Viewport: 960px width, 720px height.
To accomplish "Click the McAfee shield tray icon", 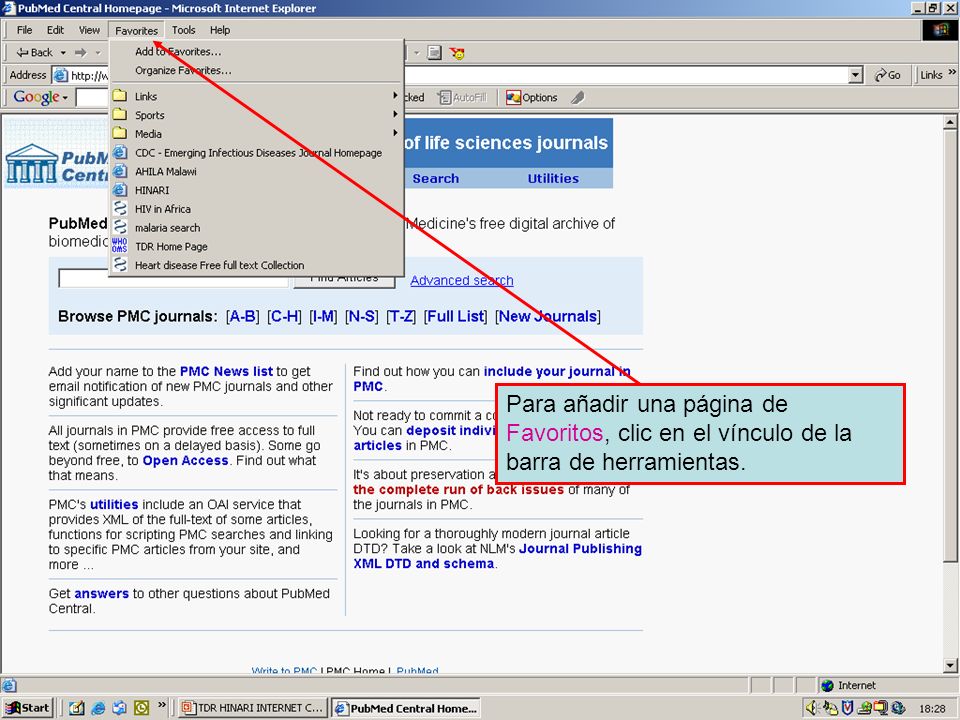I will coord(847,708).
